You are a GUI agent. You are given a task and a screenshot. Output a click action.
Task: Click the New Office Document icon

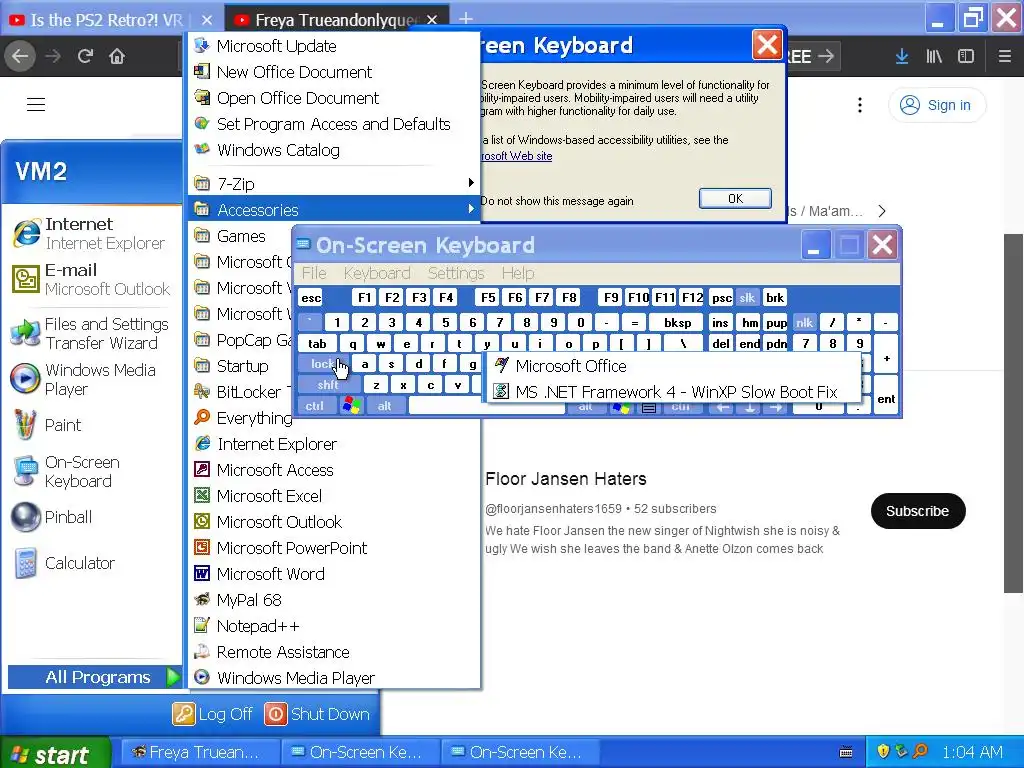click(x=202, y=71)
